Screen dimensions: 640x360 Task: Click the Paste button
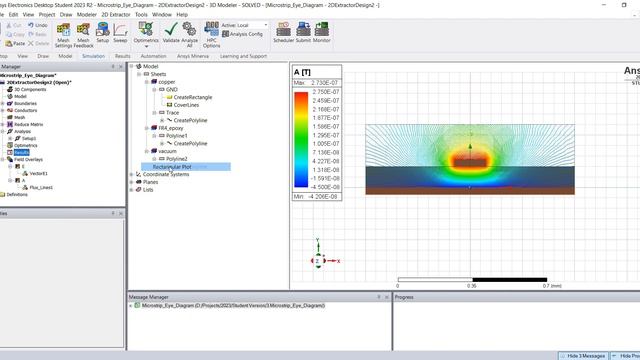click(x=15, y=43)
